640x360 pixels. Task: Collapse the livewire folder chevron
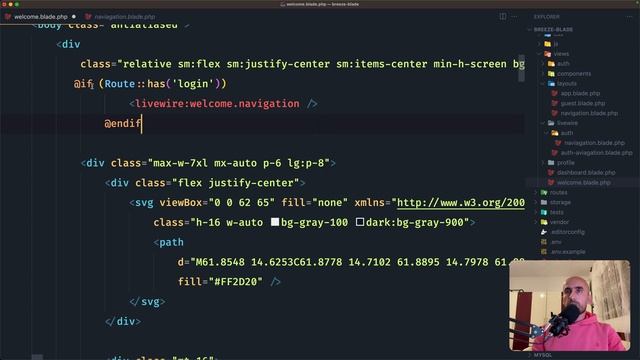tap(543, 123)
